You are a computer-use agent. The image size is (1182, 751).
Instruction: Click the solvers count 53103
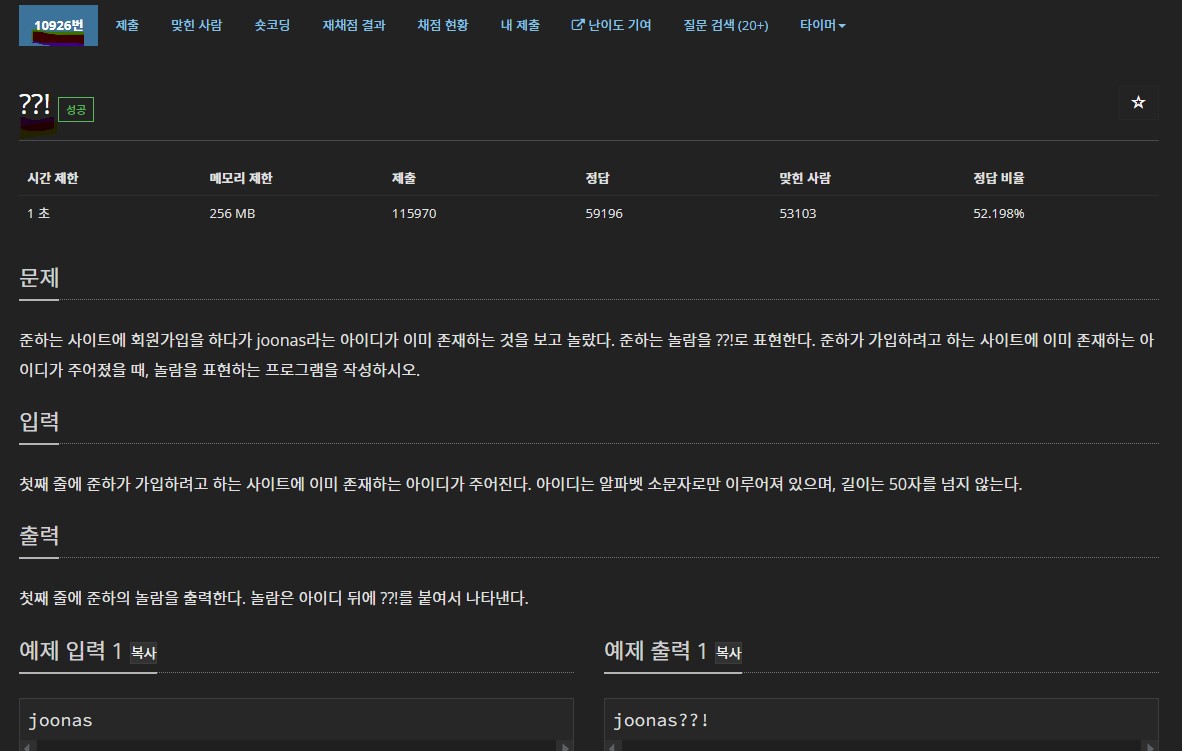[798, 213]
